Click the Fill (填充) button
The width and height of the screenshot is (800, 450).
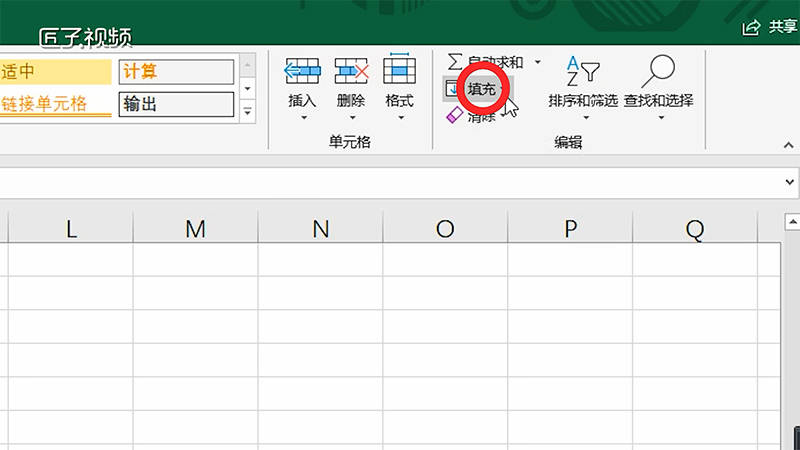tap(481, 90)
